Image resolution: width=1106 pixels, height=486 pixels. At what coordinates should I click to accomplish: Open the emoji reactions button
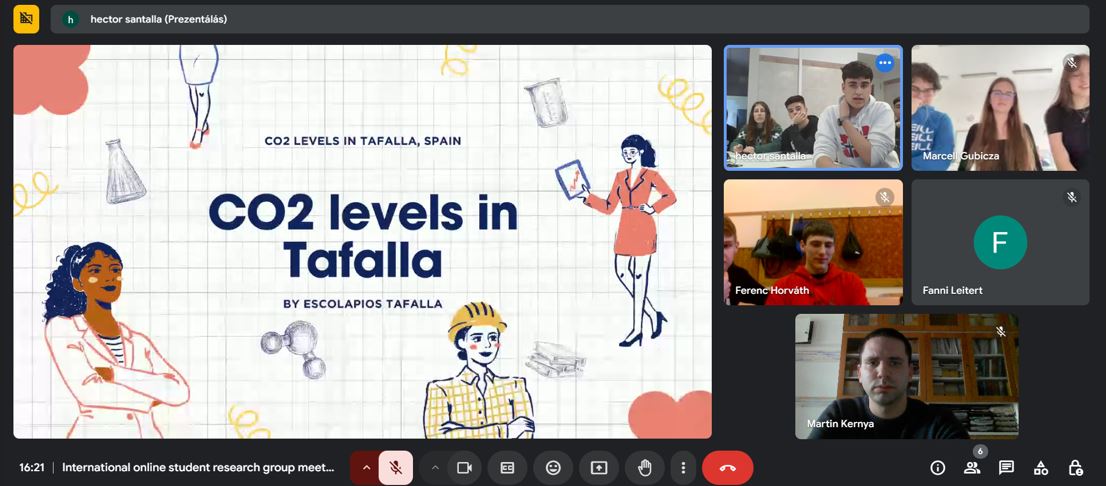[x=553, y=468]
